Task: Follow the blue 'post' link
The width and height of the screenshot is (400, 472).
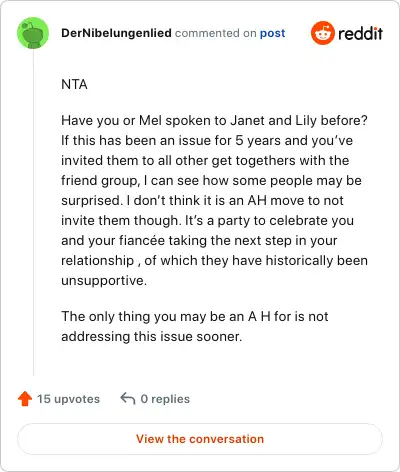Action: click(272, 33)
